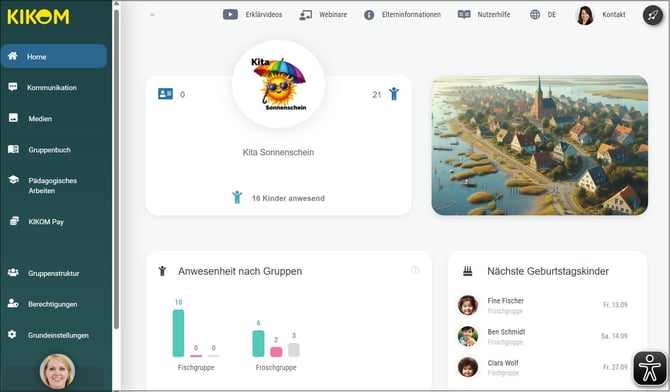Click the Erklärvideos video play icon
This screenshot has height=392, width=670.
230,15
